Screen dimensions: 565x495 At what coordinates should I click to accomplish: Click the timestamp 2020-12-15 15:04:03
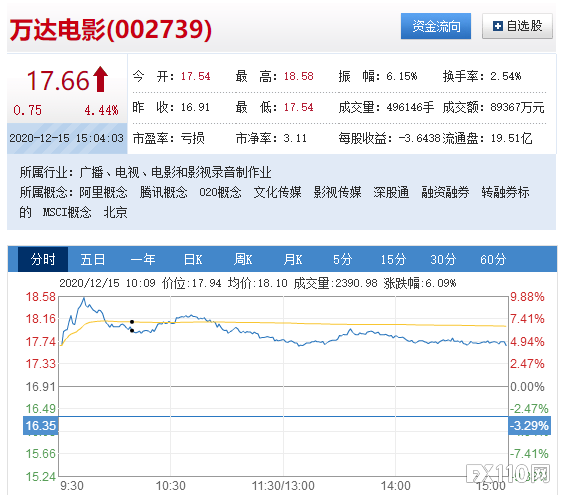(67, 138)
